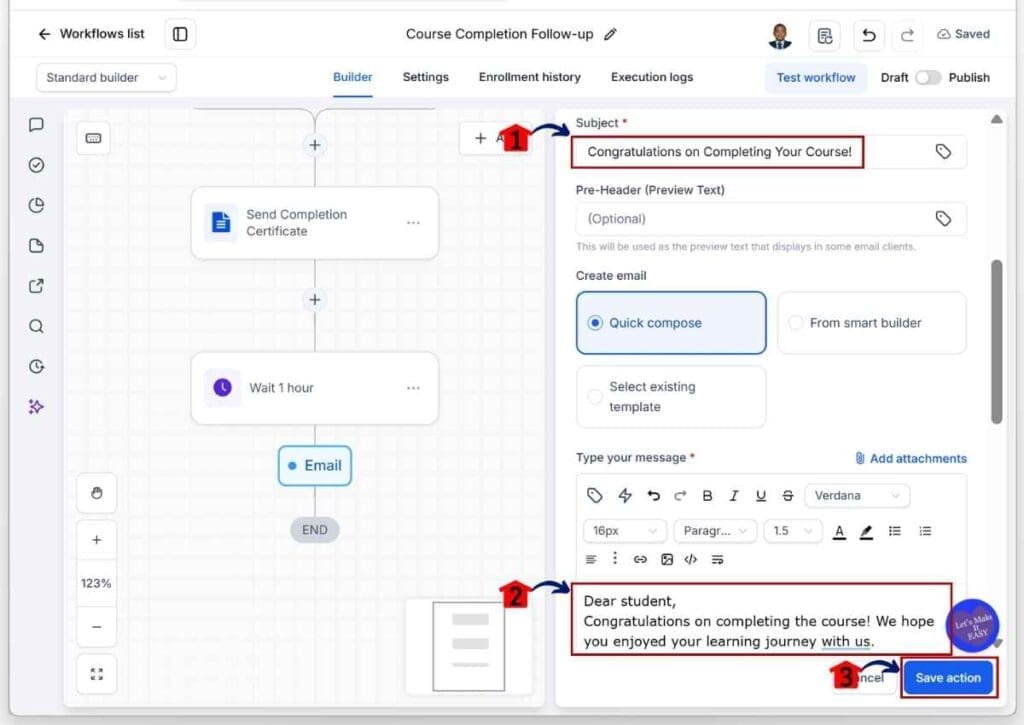Choose the text color underlined A icon

839,531
